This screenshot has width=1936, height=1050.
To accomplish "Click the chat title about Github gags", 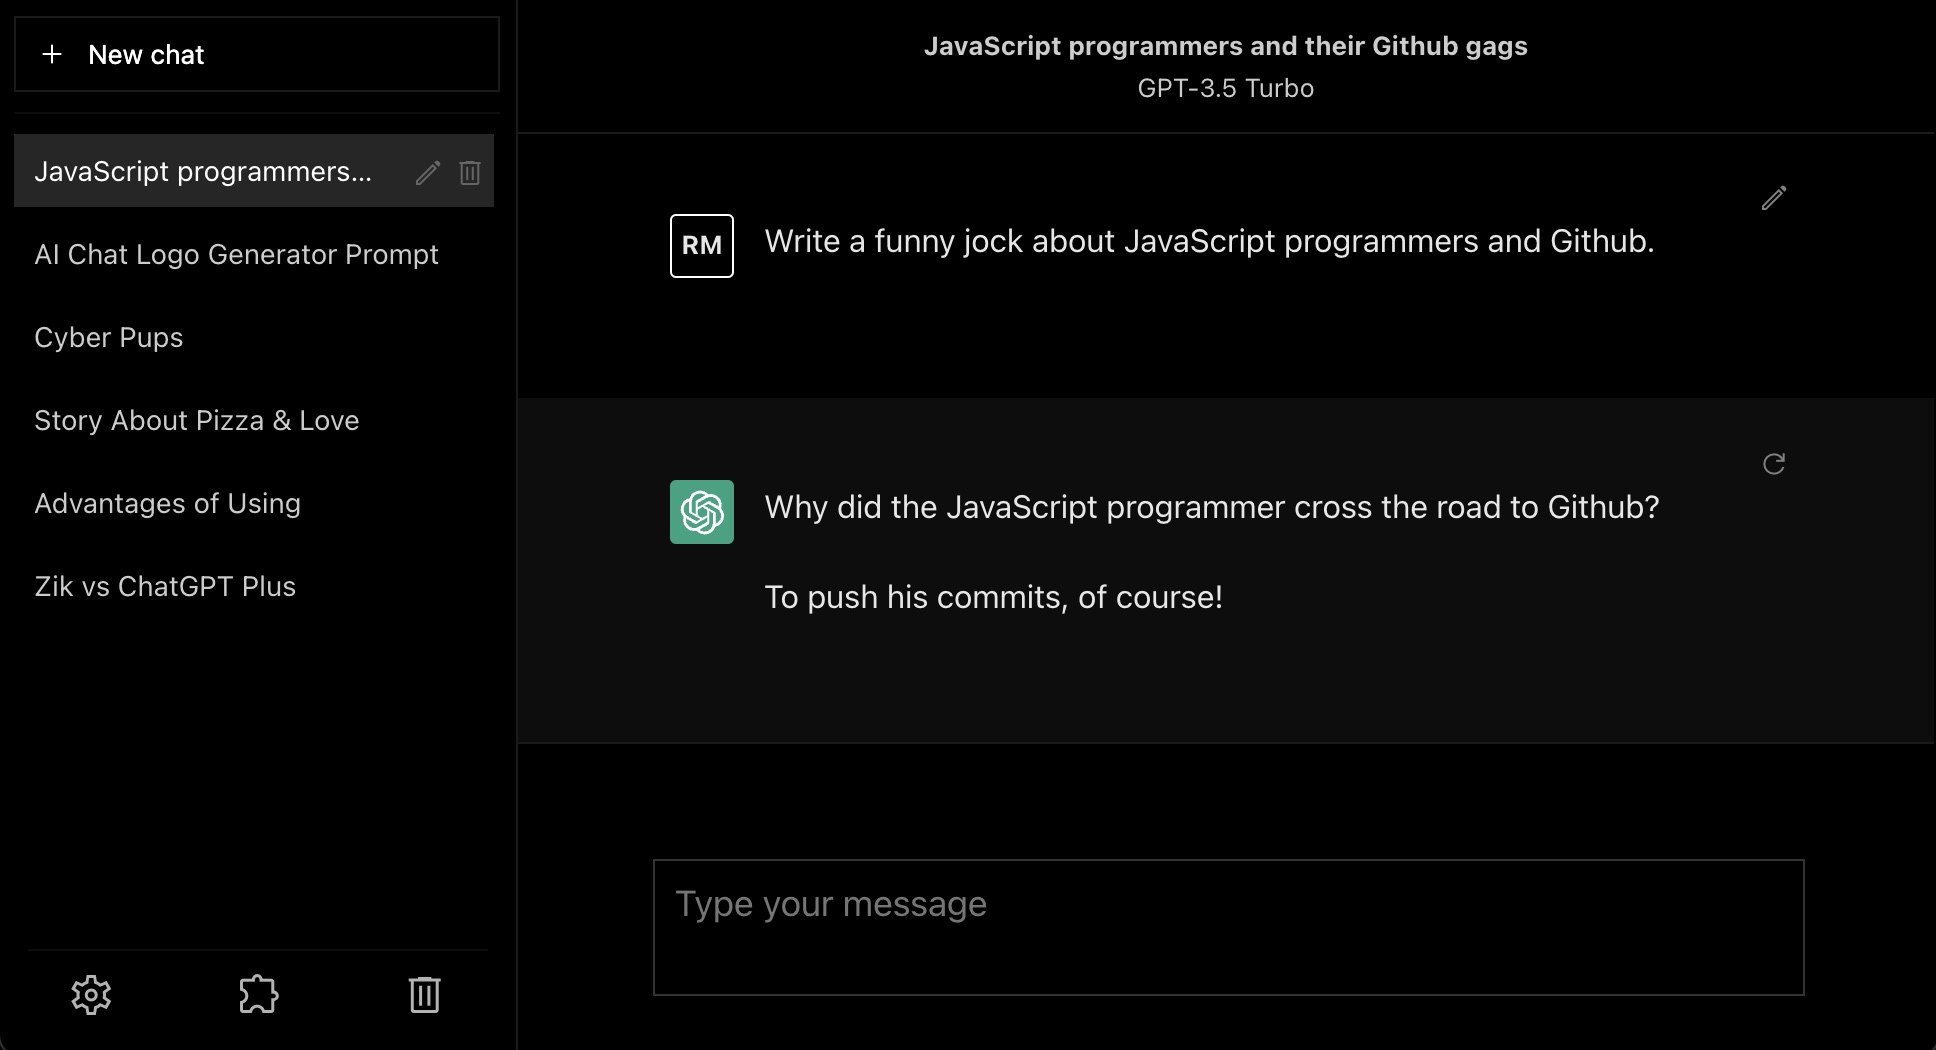I will point(1226,46).
